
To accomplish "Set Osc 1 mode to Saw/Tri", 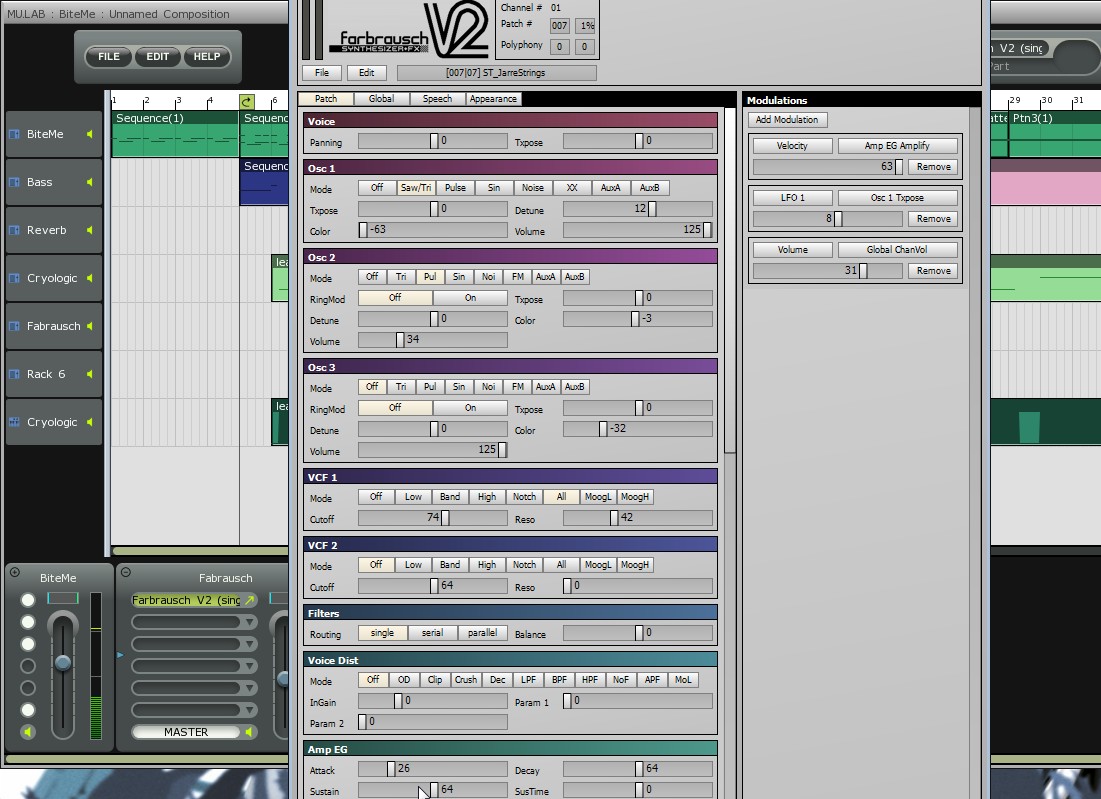I will [x=416, y=188].
